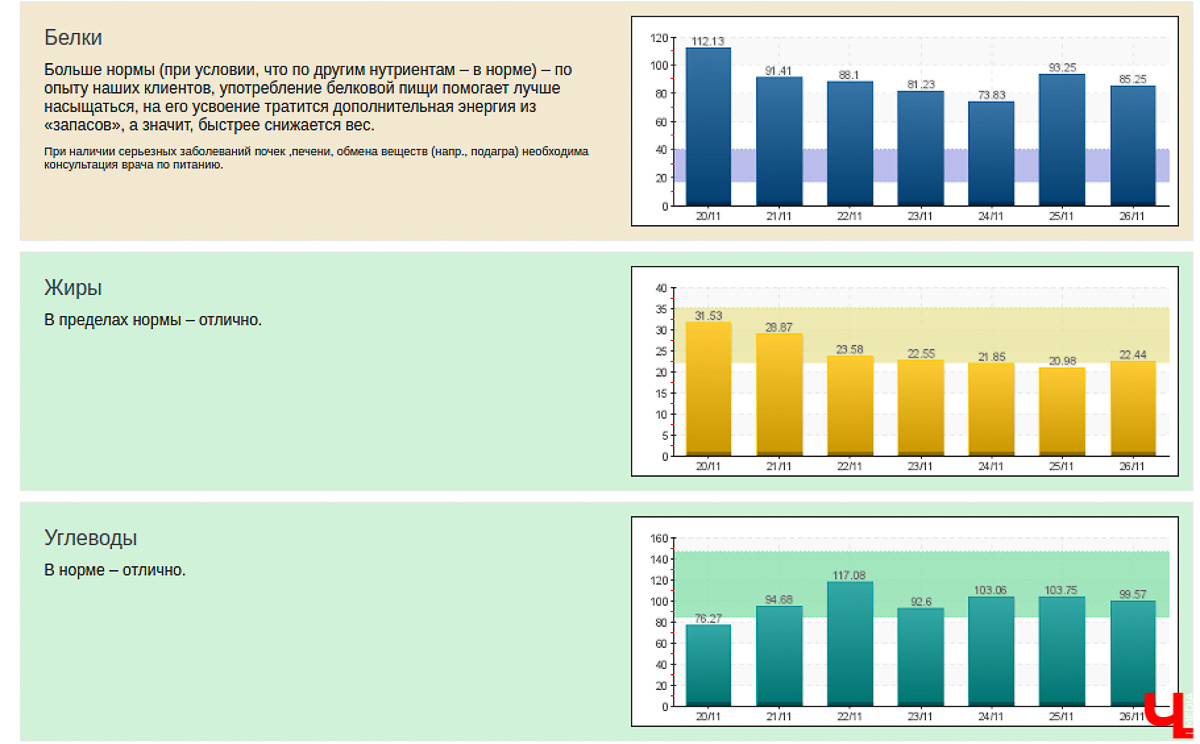The height and width of the screenshot is (744, 1200).
Task: Click the "Жиры" section heading
Action: tap(73, 288)
